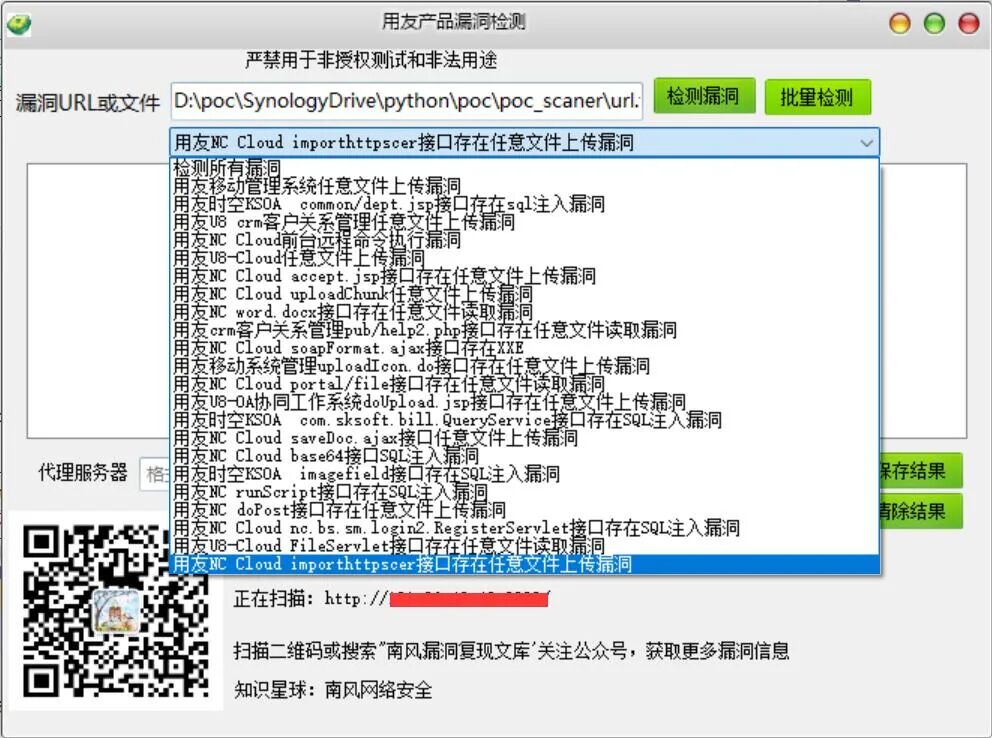Click the 保存结果 button
Viewport: 992px width, 738px height.
click(x=921, y=470)
